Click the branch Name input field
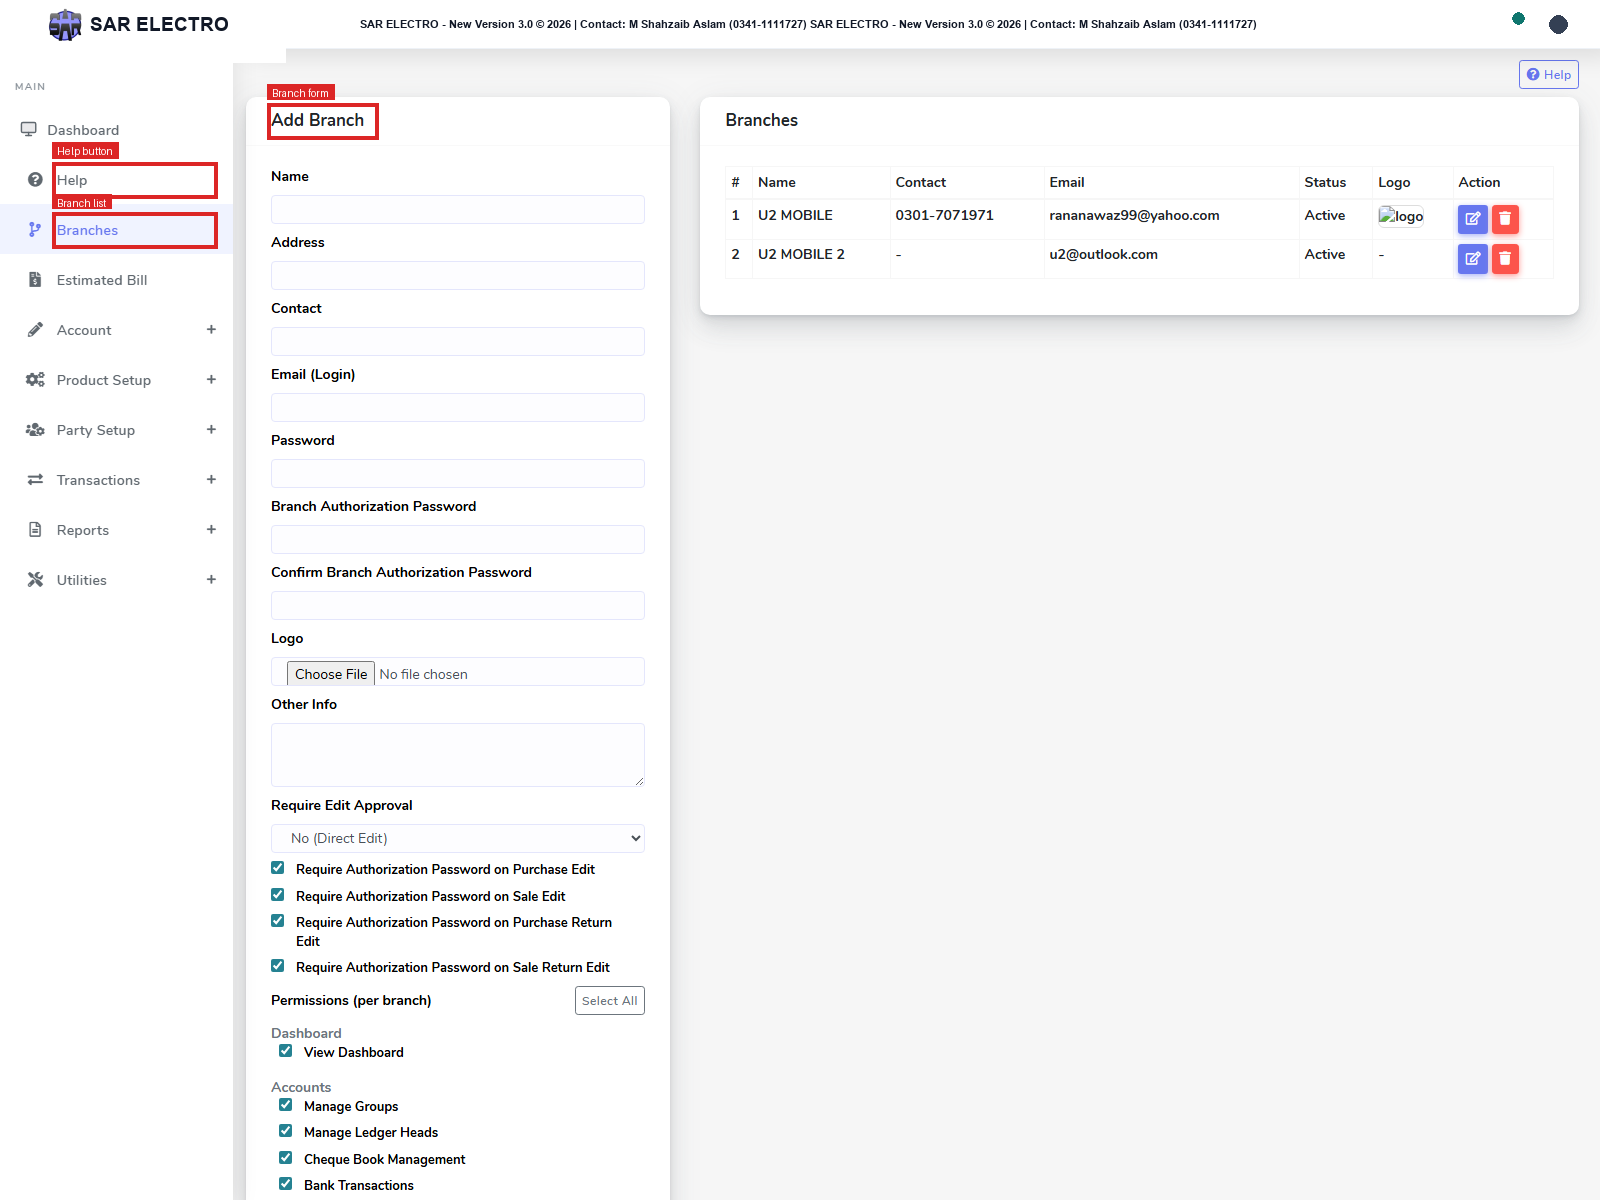Image resolution: width=1600 pixels, height=1200 pixels. [x=458, y=209]
